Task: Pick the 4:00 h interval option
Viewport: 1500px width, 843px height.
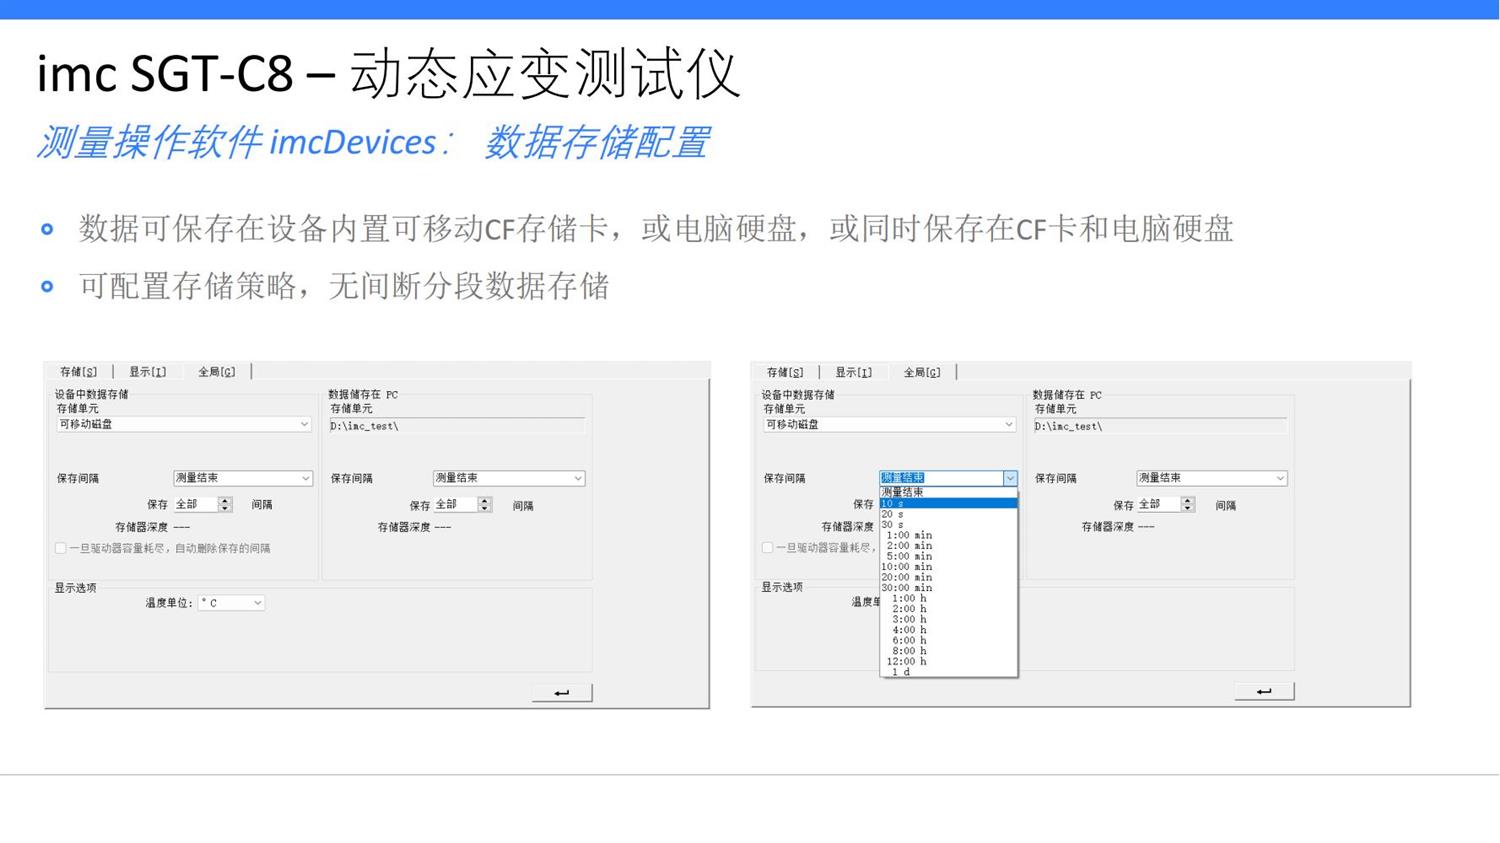Action: pyautogui.click(x=948, y=630)
